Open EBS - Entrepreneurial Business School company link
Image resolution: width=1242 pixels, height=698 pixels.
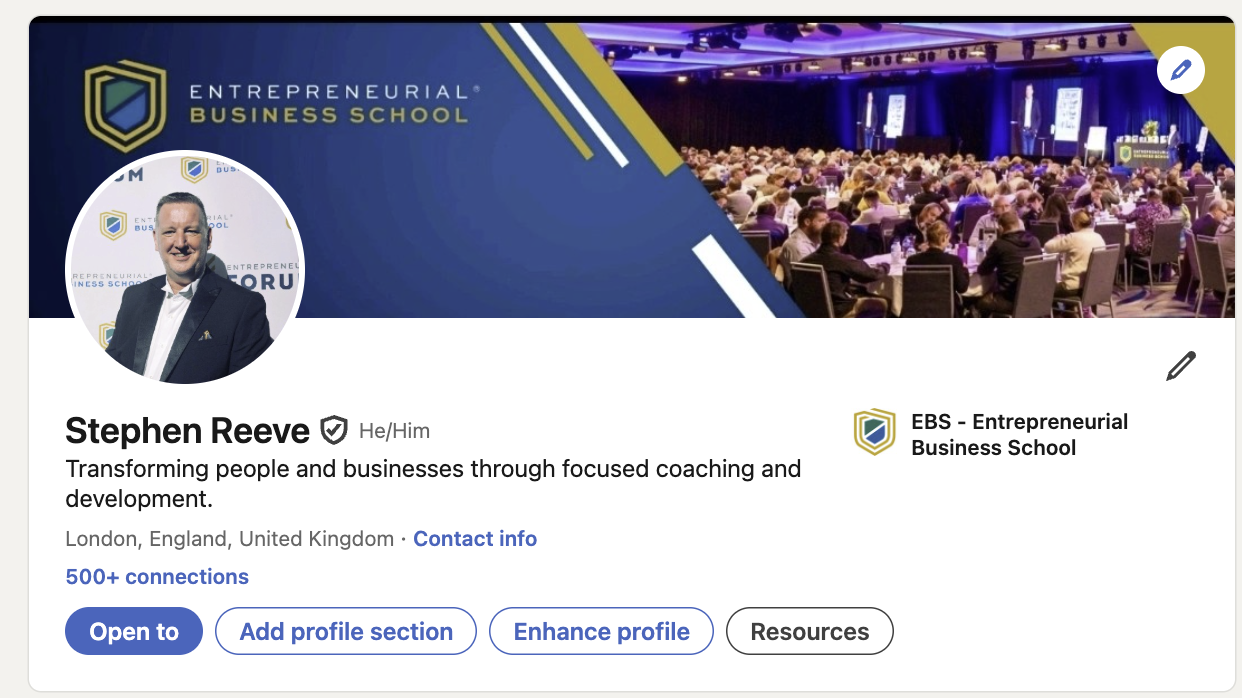pyautogui.click(x=1019, y=435)
